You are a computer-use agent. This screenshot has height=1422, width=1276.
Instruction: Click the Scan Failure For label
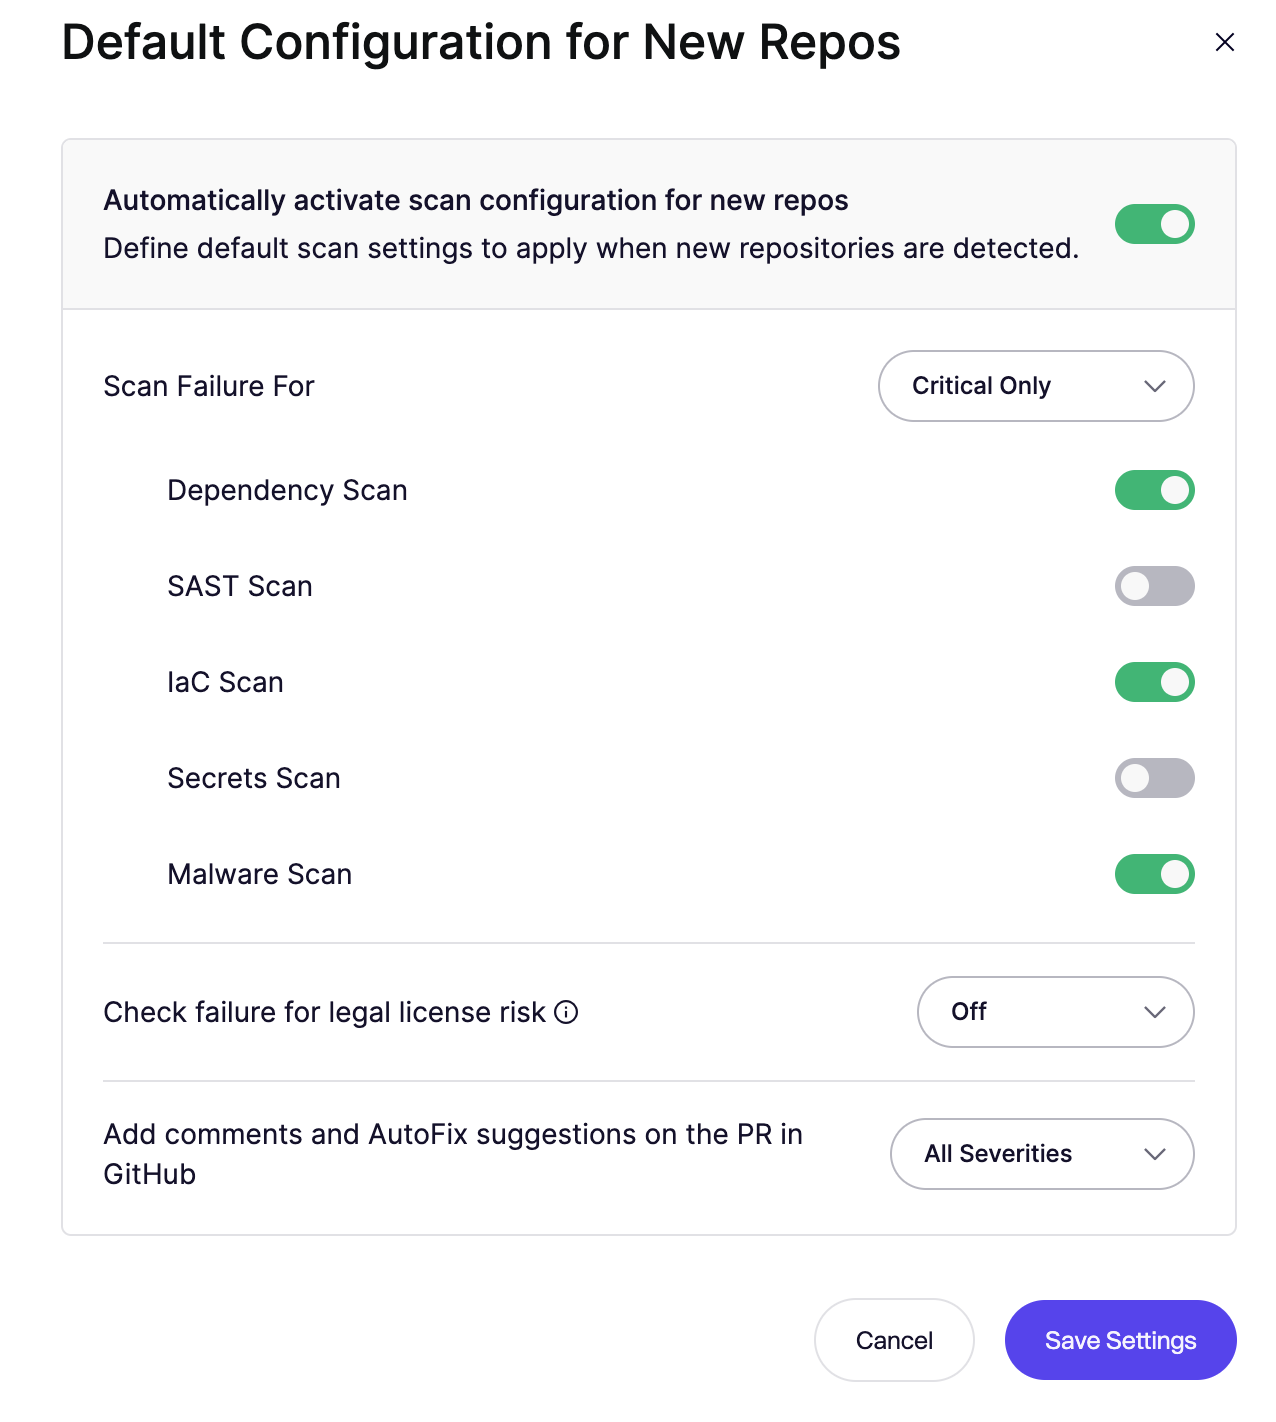click(209, 386)
